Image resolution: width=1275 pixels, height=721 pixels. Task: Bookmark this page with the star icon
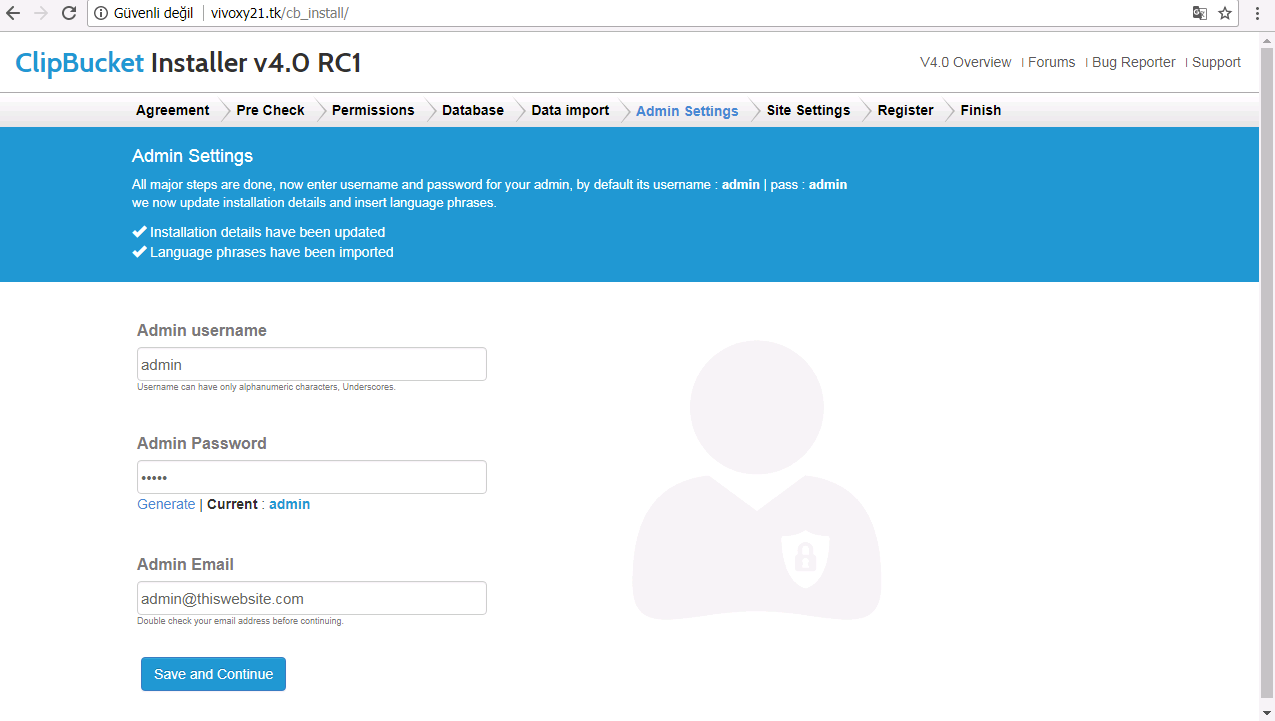pos(1224,13)
